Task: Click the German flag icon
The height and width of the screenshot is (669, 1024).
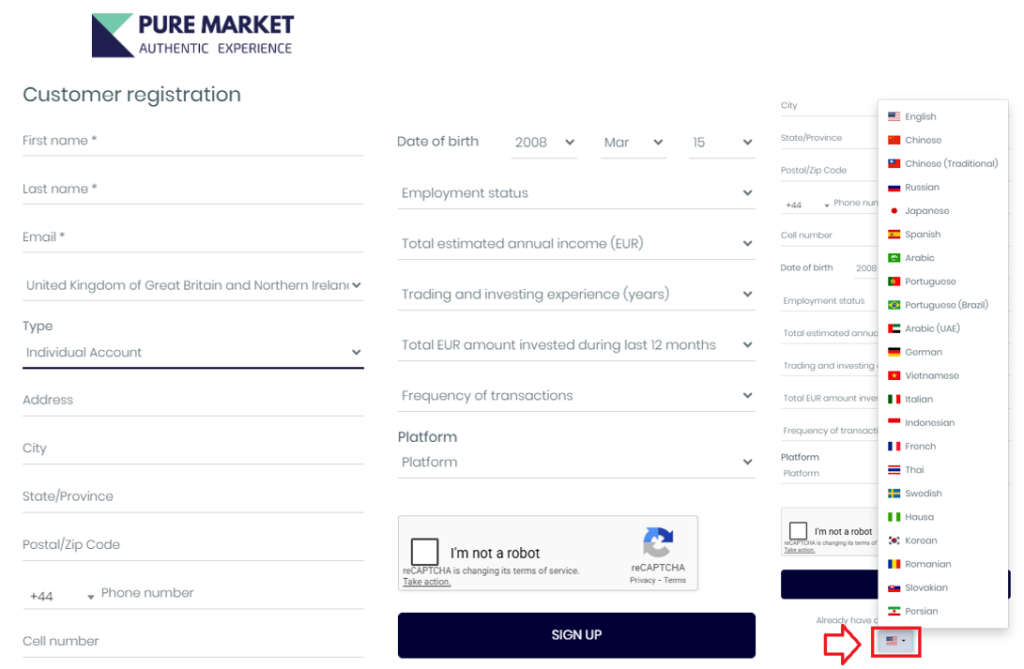Action: [x=894, y=352]
